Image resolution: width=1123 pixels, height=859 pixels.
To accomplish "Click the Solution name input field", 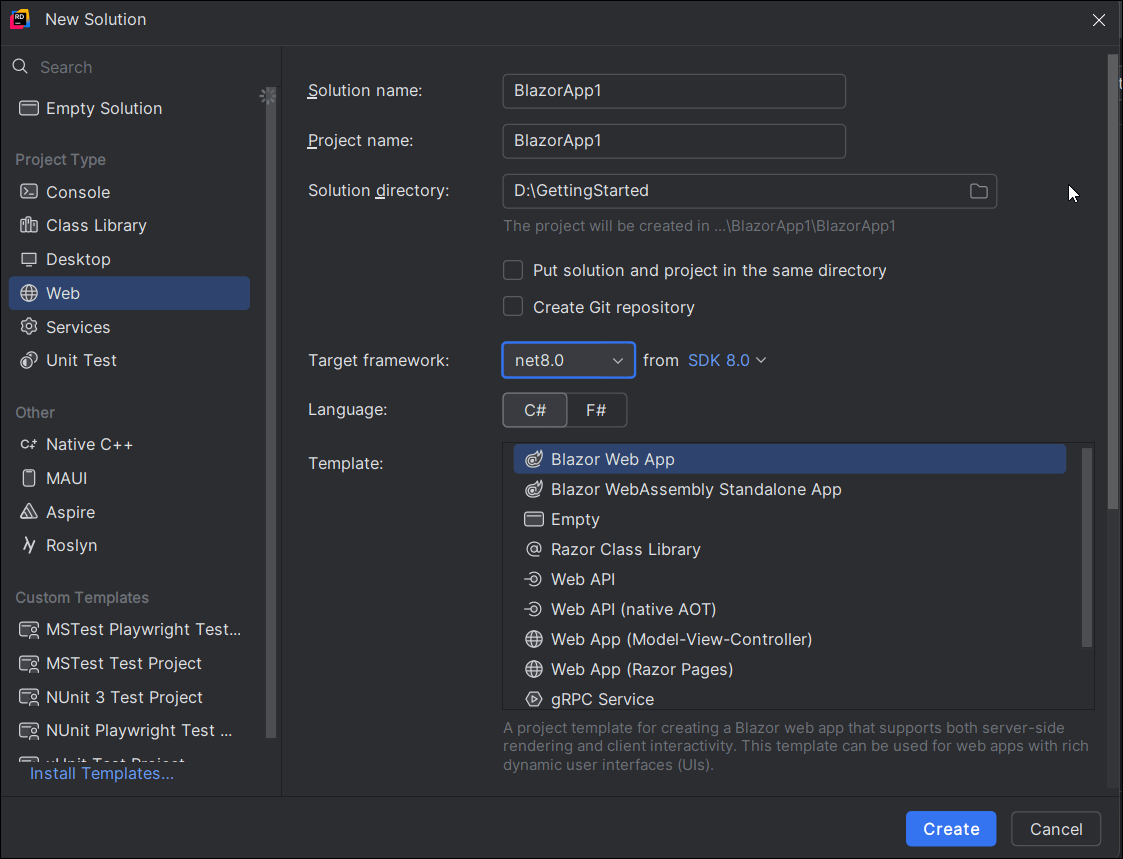I will point(673,91).
